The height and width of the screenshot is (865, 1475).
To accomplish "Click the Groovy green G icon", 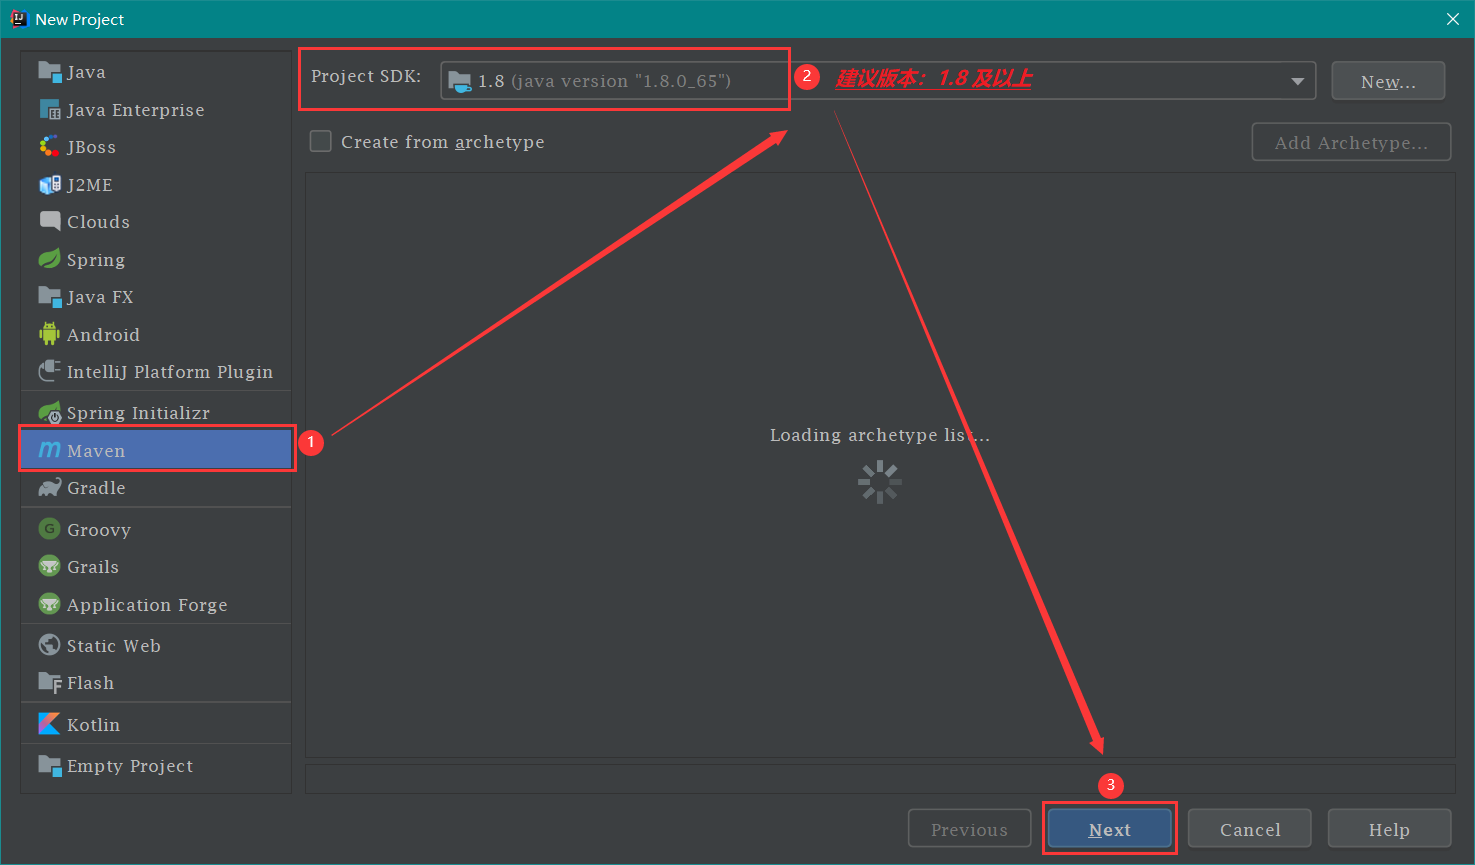I will click(x=49, y=529).
